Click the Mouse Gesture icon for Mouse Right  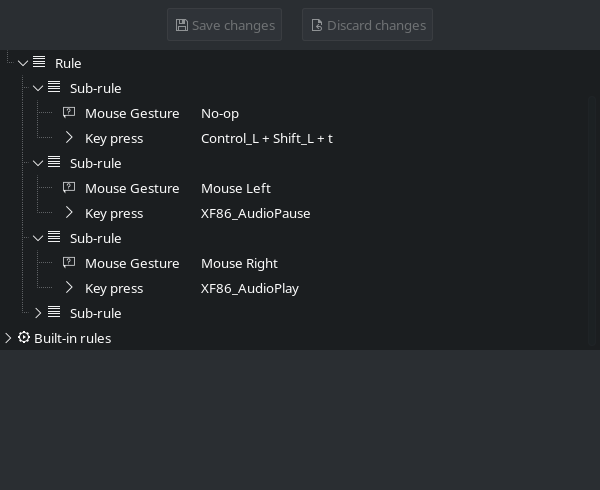[69, 262]
